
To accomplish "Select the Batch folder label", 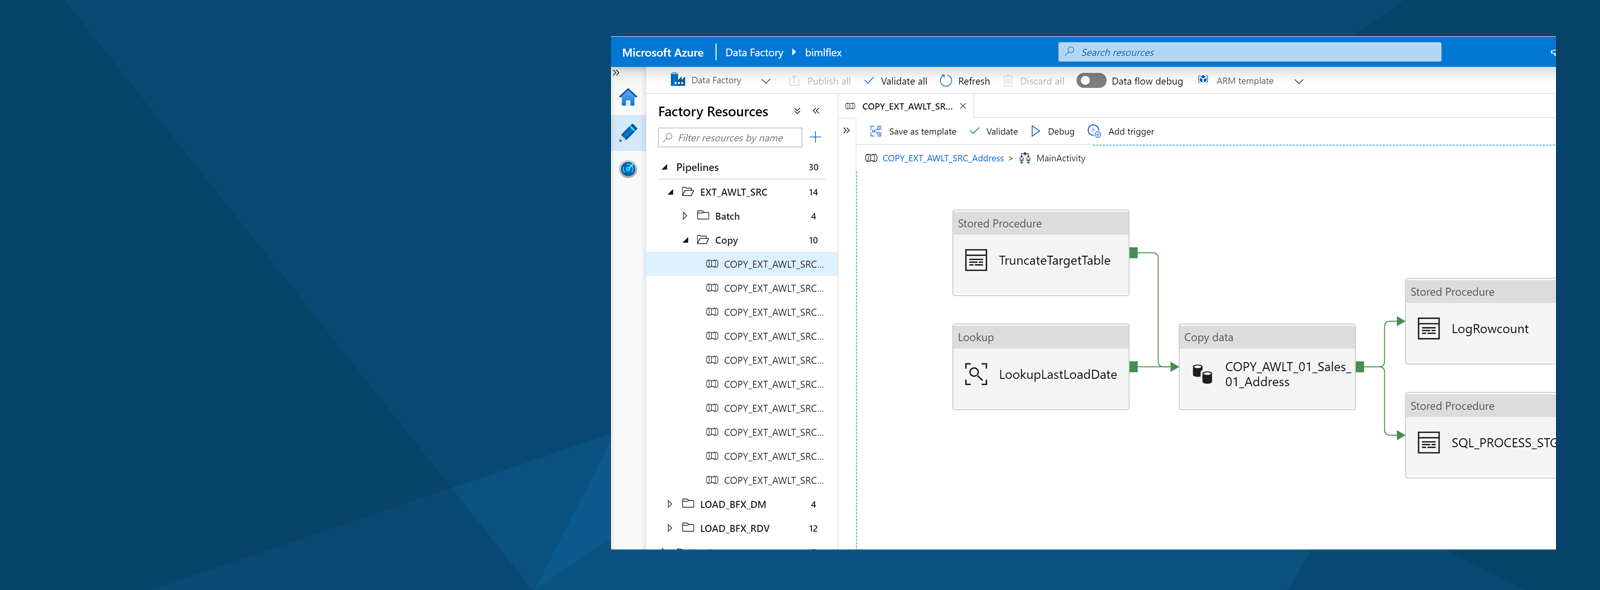I will [727, 216].
